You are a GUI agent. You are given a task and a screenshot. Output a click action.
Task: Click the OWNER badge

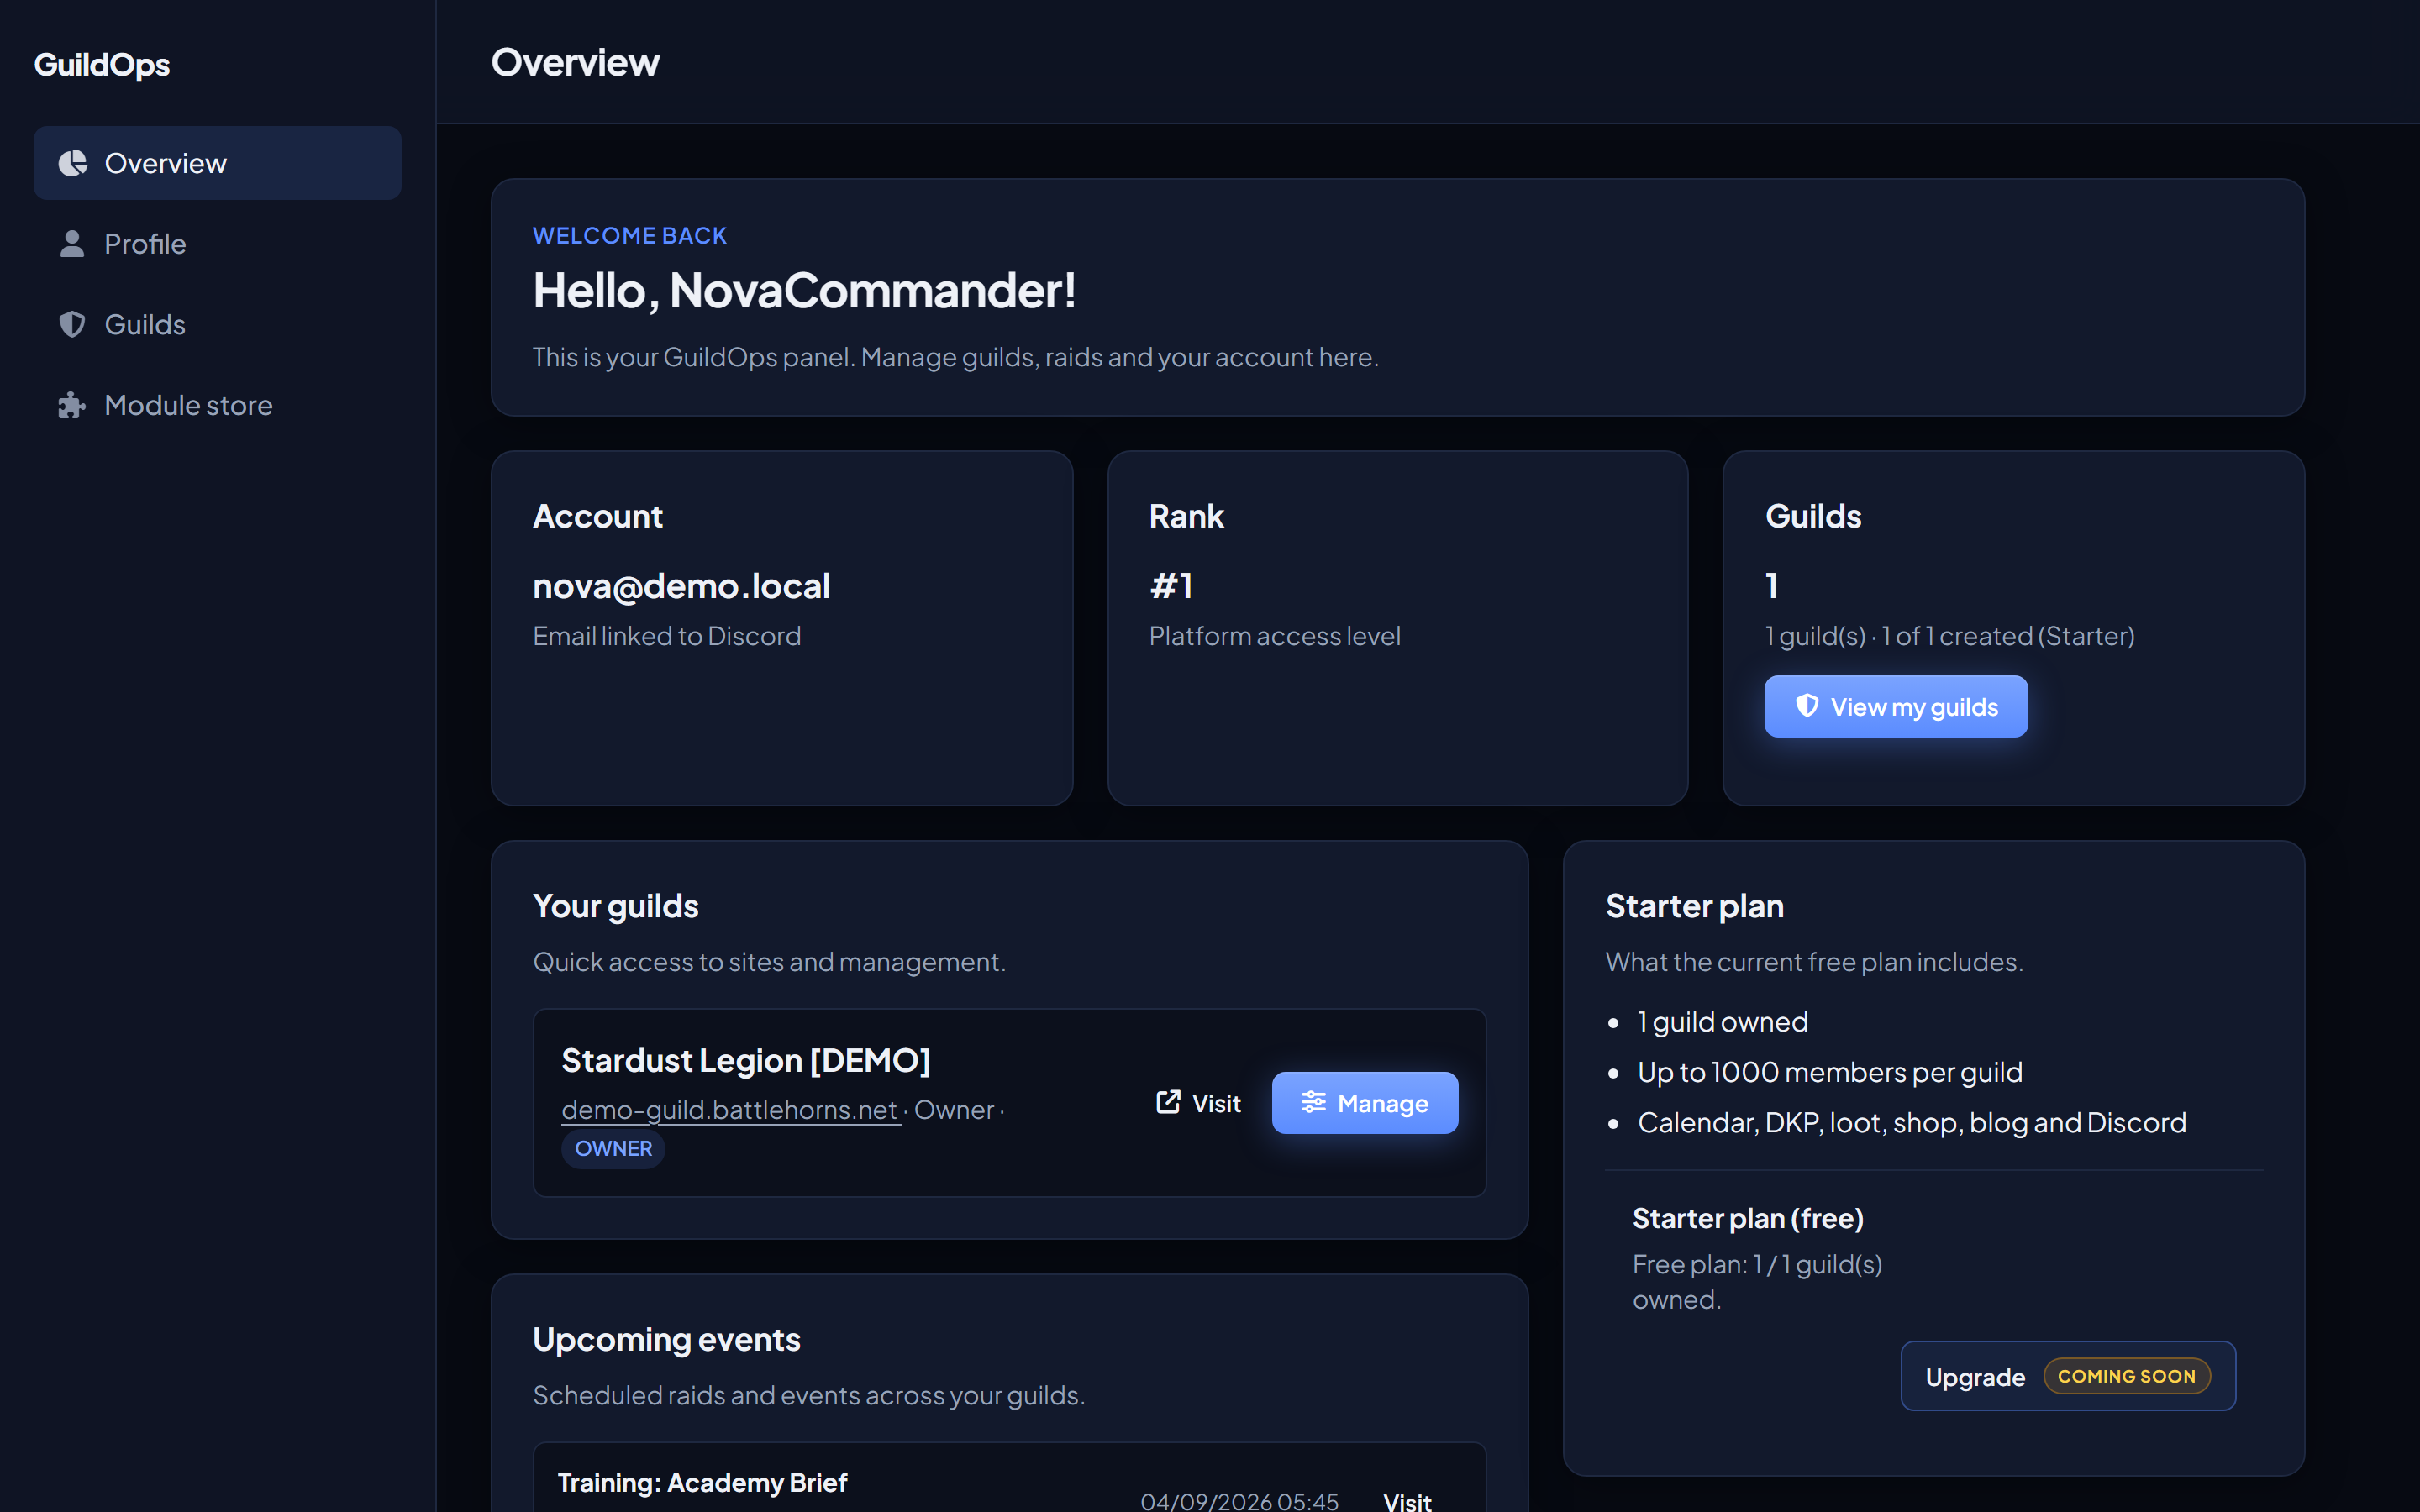click(613, 1148)
